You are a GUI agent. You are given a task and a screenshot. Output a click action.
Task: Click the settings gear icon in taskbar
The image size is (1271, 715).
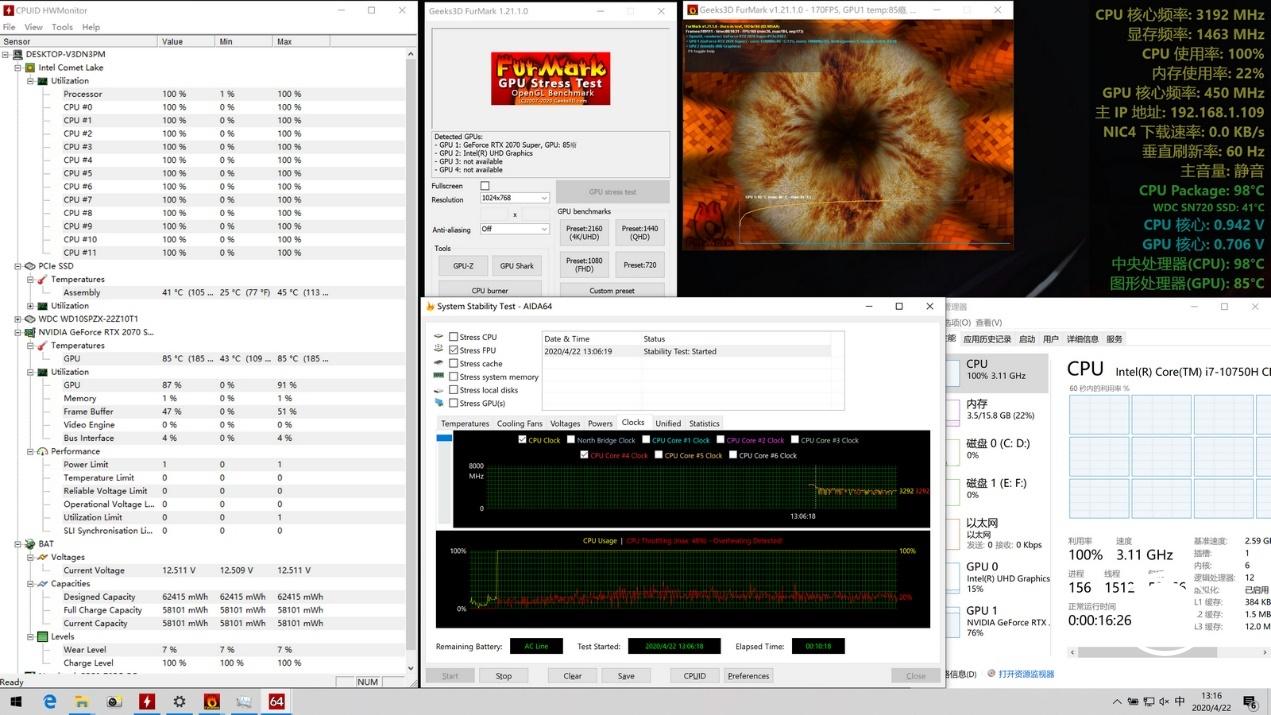[179, 701]
